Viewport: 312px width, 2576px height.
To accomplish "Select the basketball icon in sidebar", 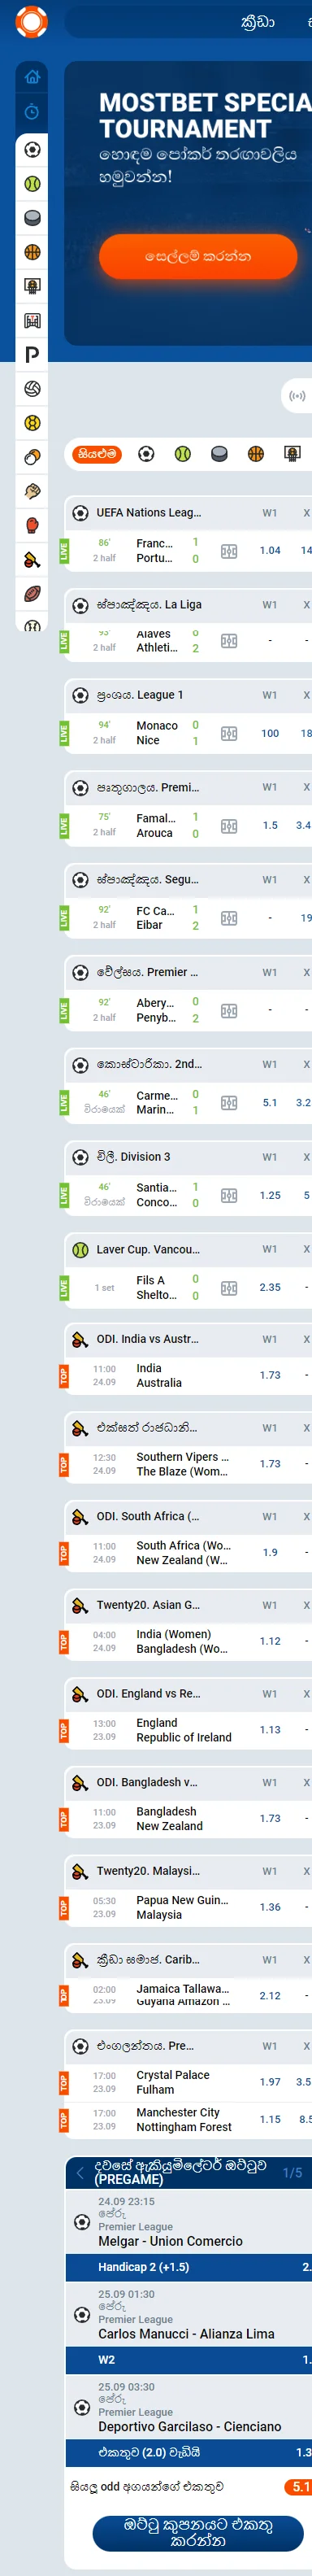I will coord(32,252).
